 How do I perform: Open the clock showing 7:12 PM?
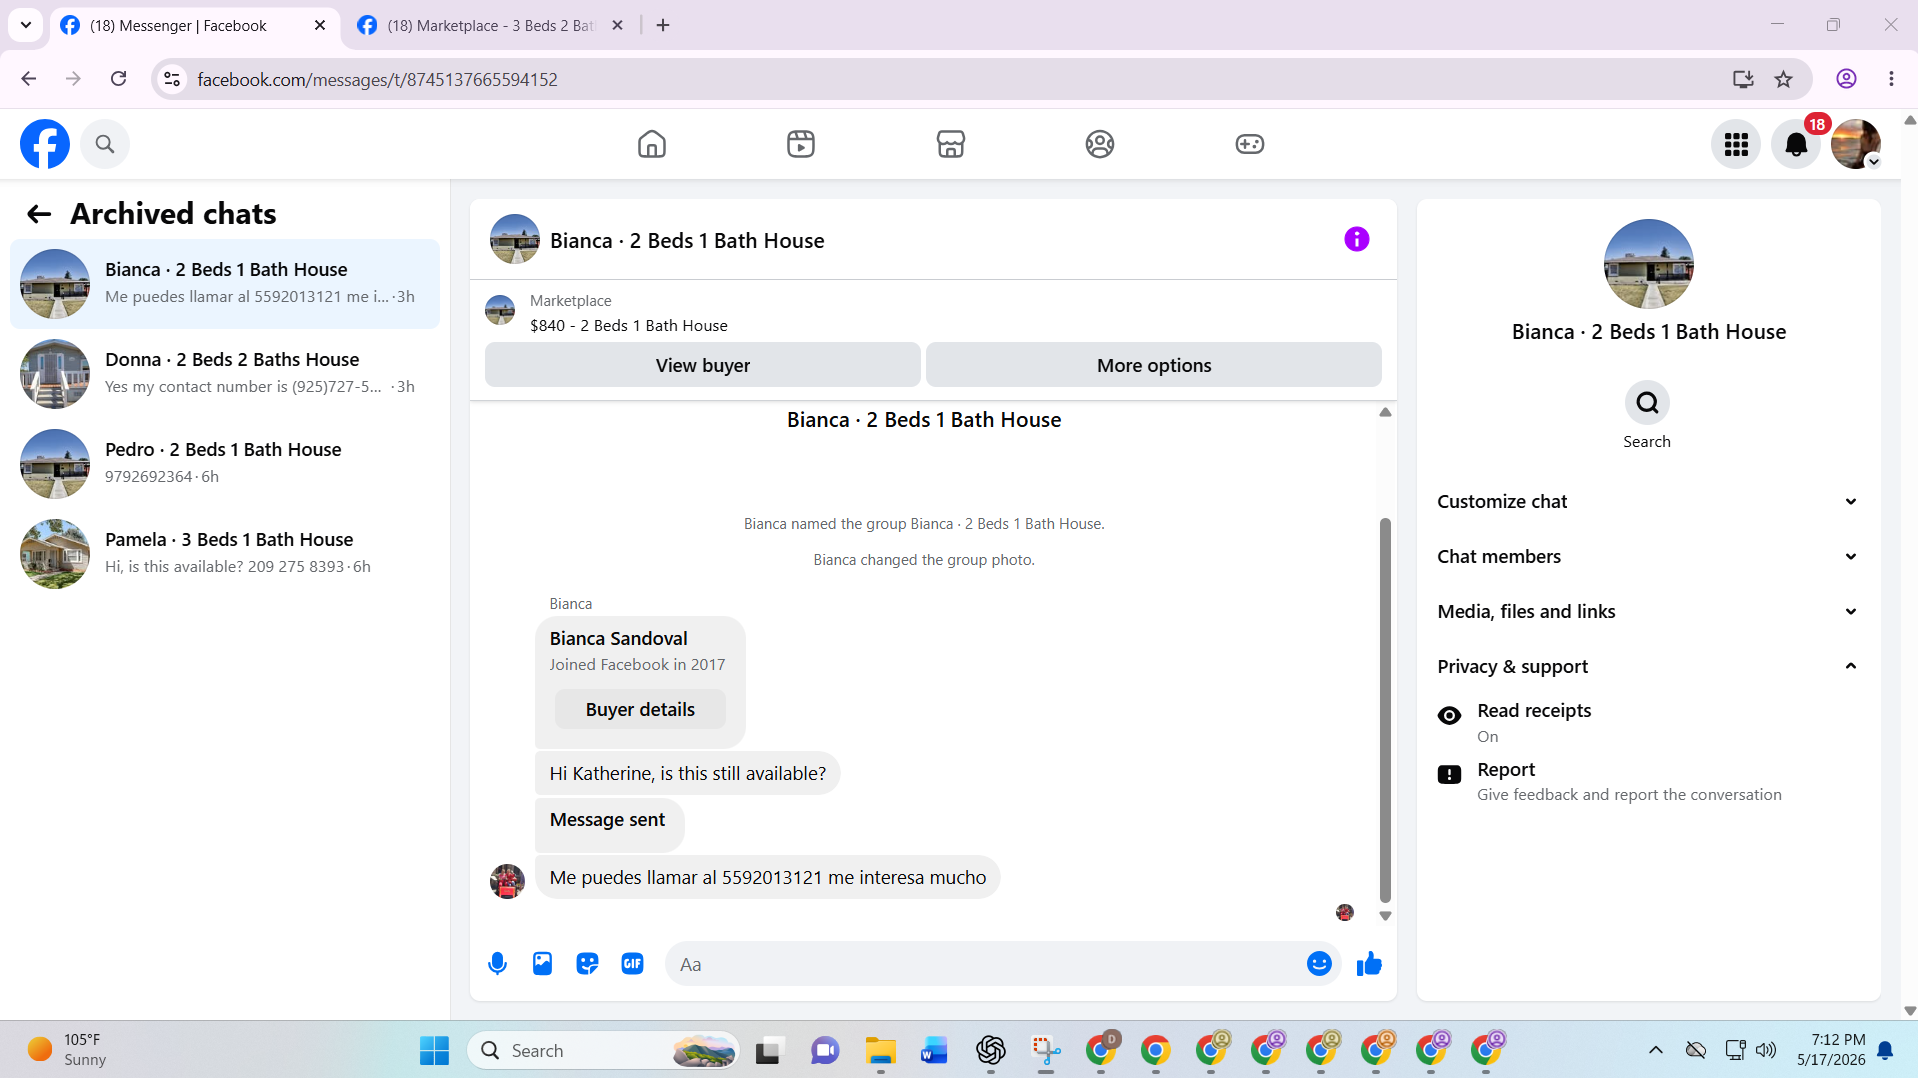1831,1050
